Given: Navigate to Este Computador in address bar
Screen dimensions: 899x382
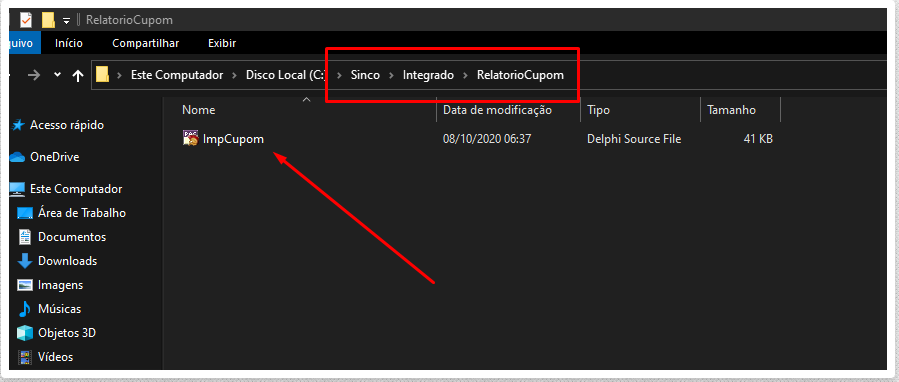Looking at the screenshot, I should pos(177,75).
